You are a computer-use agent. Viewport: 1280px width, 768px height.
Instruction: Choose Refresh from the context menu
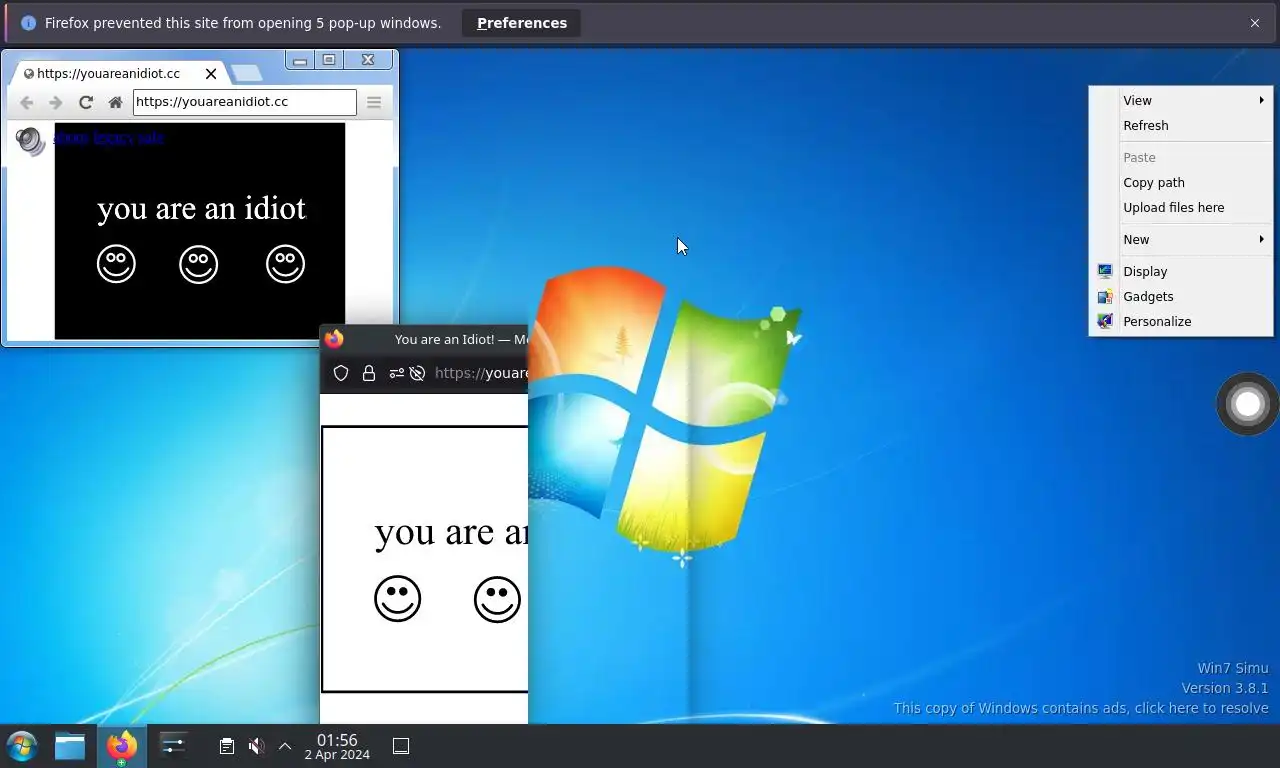point(1181,125)
